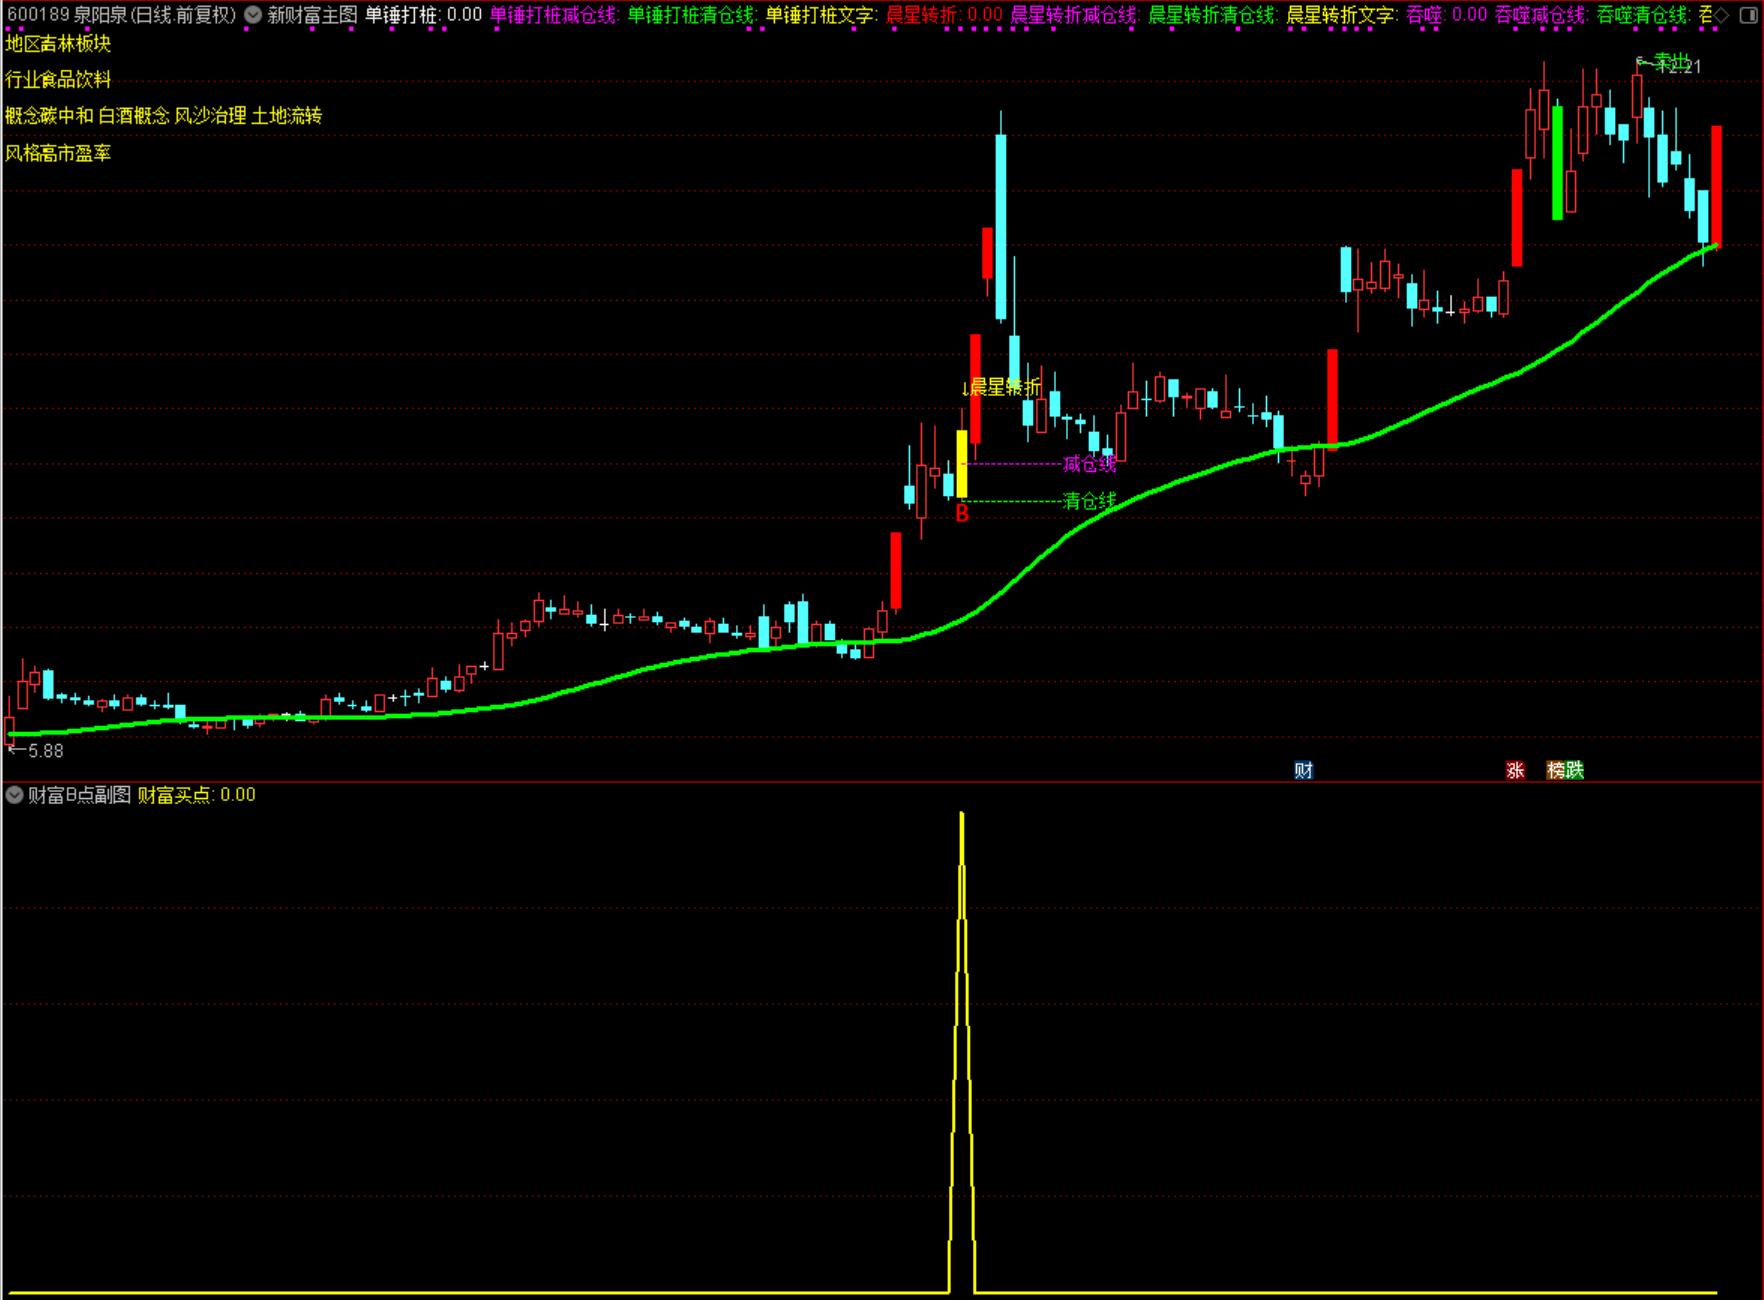
Task: Select the 减仓线 label on the chart
Action: (x=1089, y=464)
